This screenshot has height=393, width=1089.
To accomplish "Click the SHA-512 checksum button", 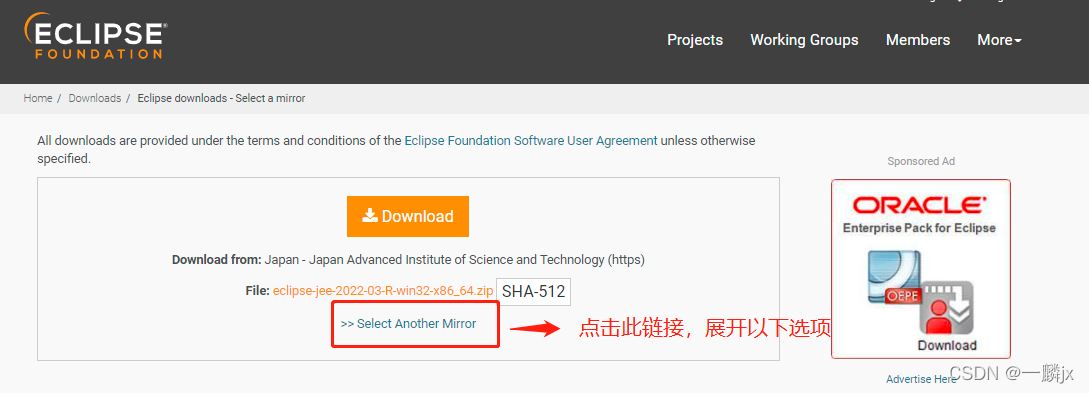I will pyautogui.click(x=533, y=291).
